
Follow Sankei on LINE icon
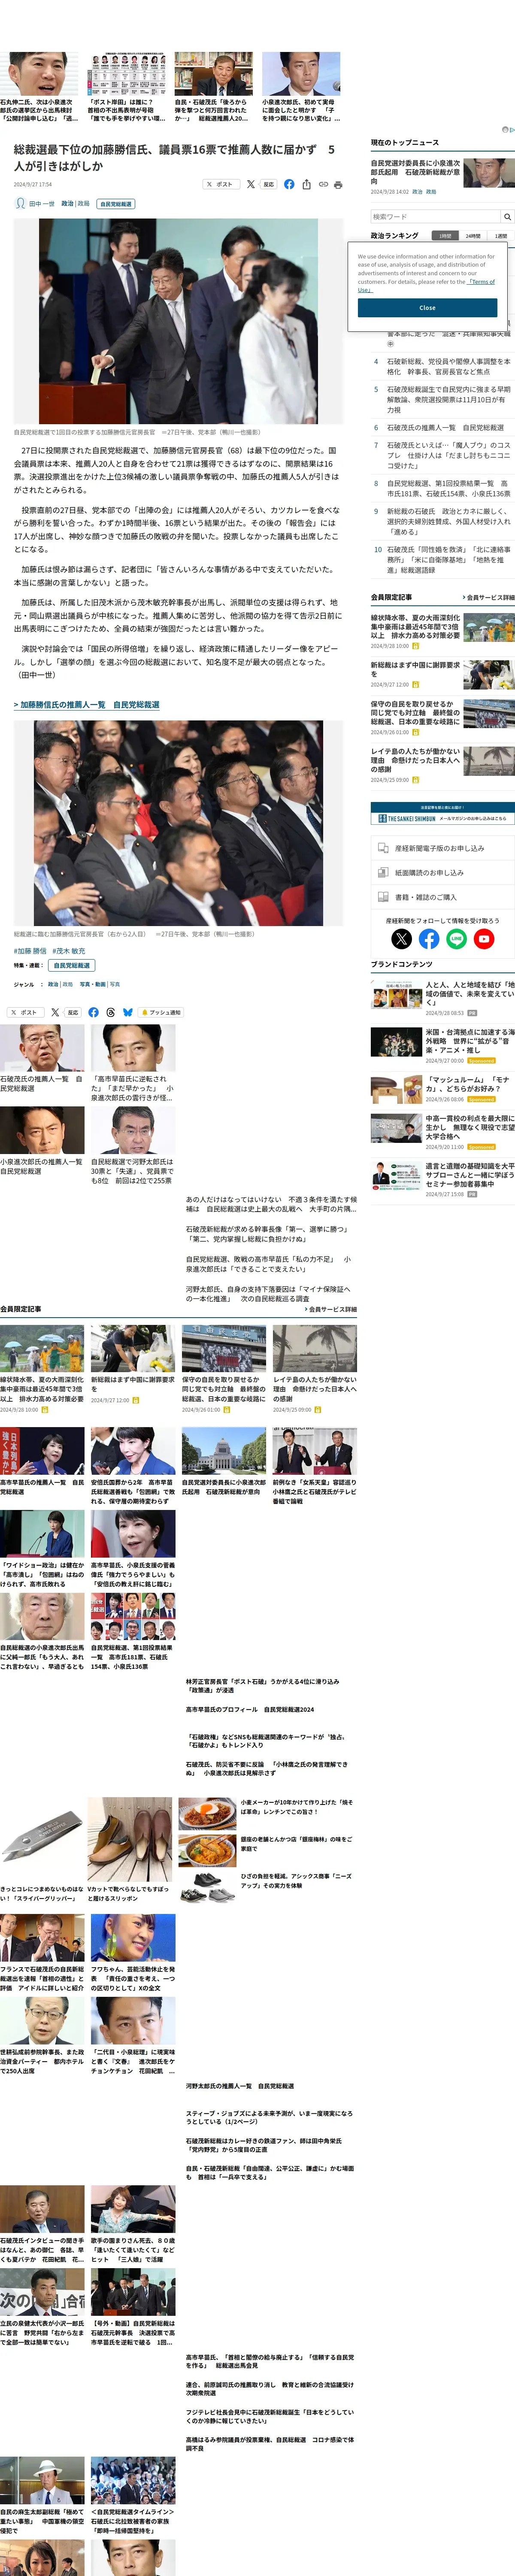[456, 939]
